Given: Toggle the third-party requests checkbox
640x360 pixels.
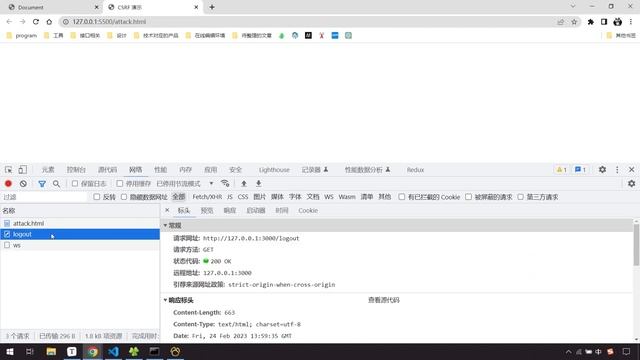Looking at the screenshot, I should point(520,197).
